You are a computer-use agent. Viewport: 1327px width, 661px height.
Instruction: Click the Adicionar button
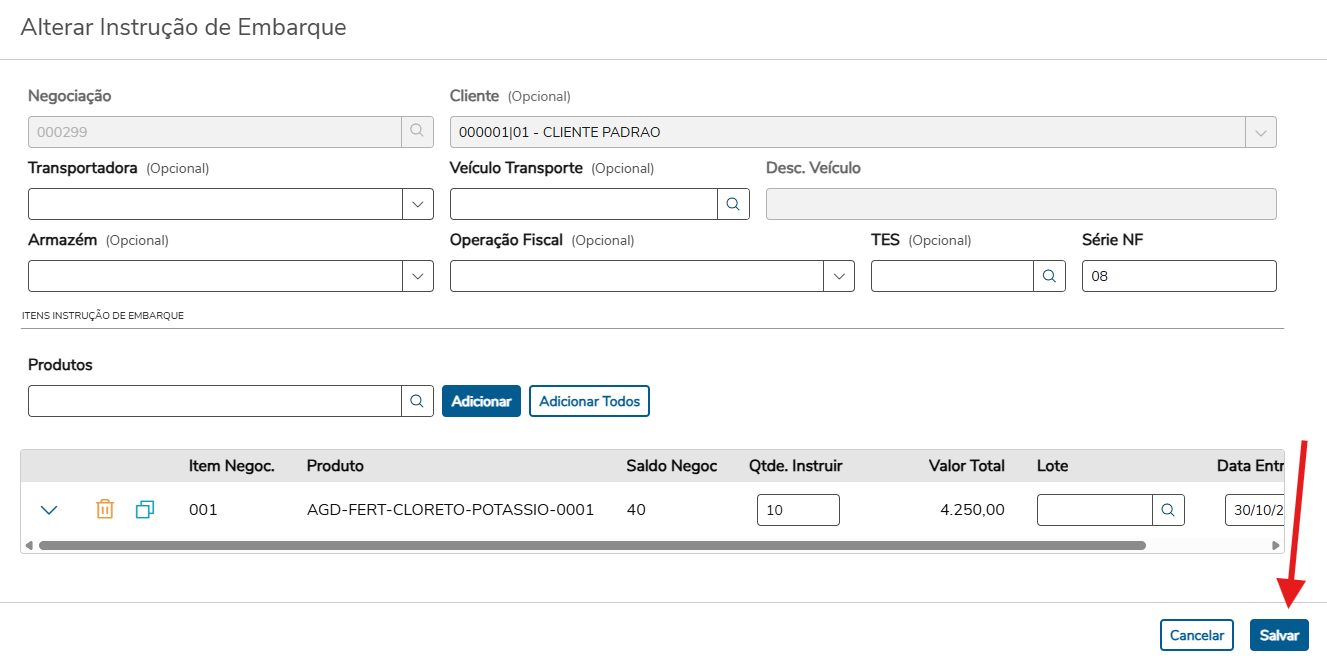point(481,401)
